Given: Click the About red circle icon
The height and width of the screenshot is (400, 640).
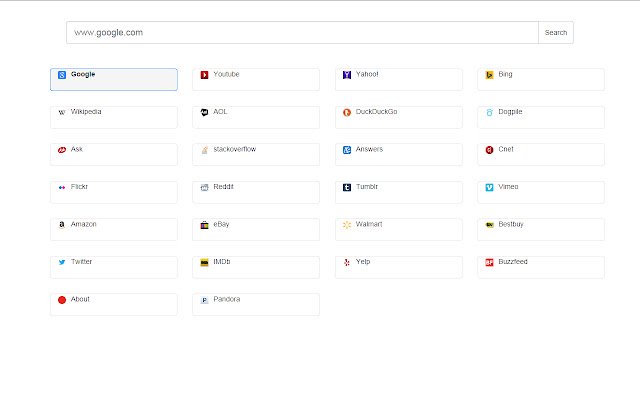Looking at the screenshot, I should tap(62, 300).
